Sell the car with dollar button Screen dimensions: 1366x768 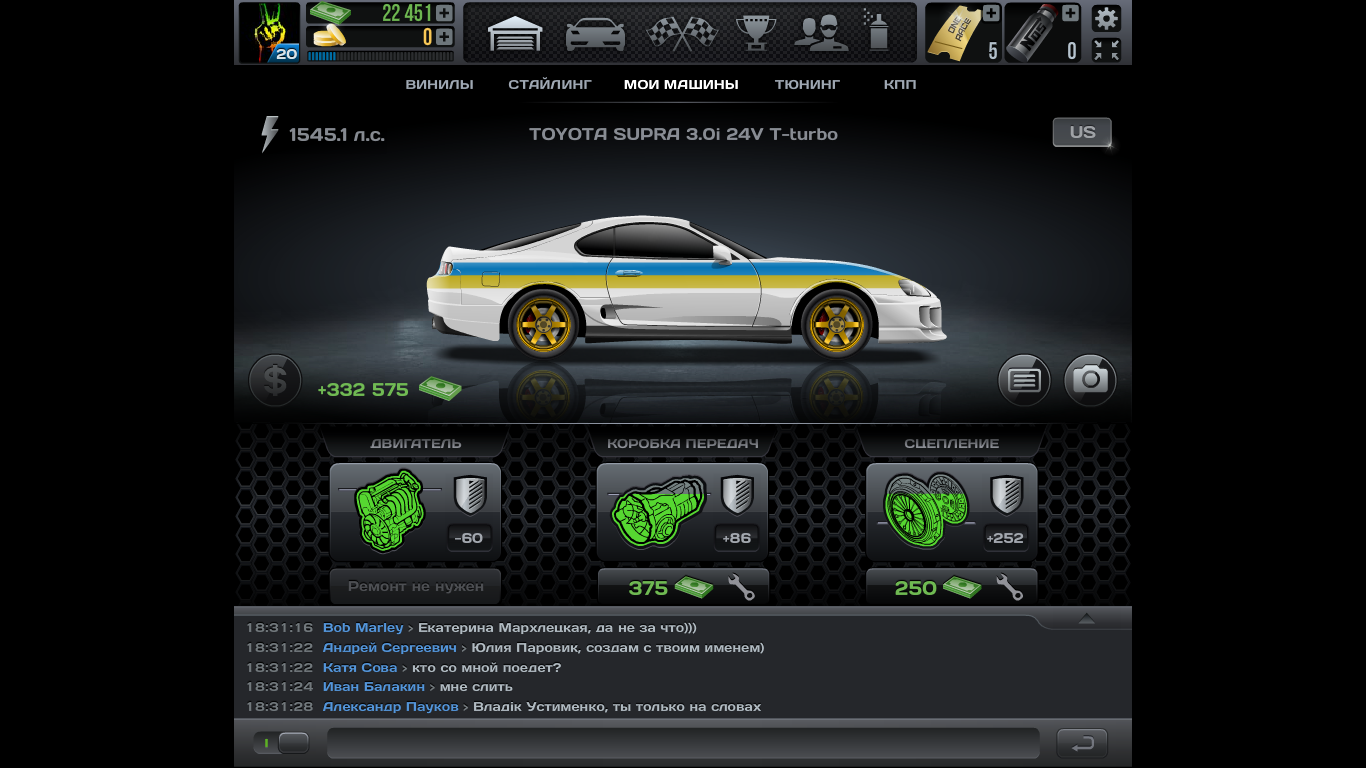click(275, 380)
